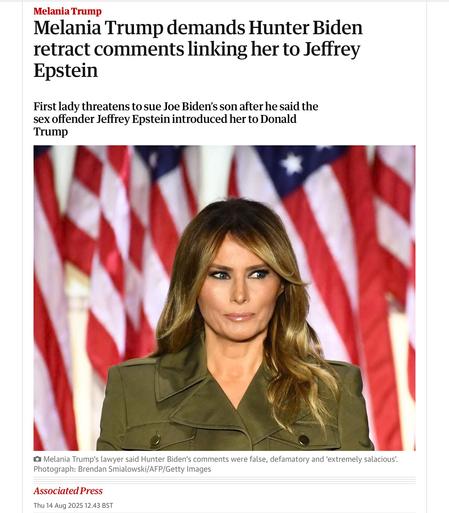Click the Brendan Smialowski/AFP/Getty Images photo credit

pyautogui.click(x=144, y=469)
